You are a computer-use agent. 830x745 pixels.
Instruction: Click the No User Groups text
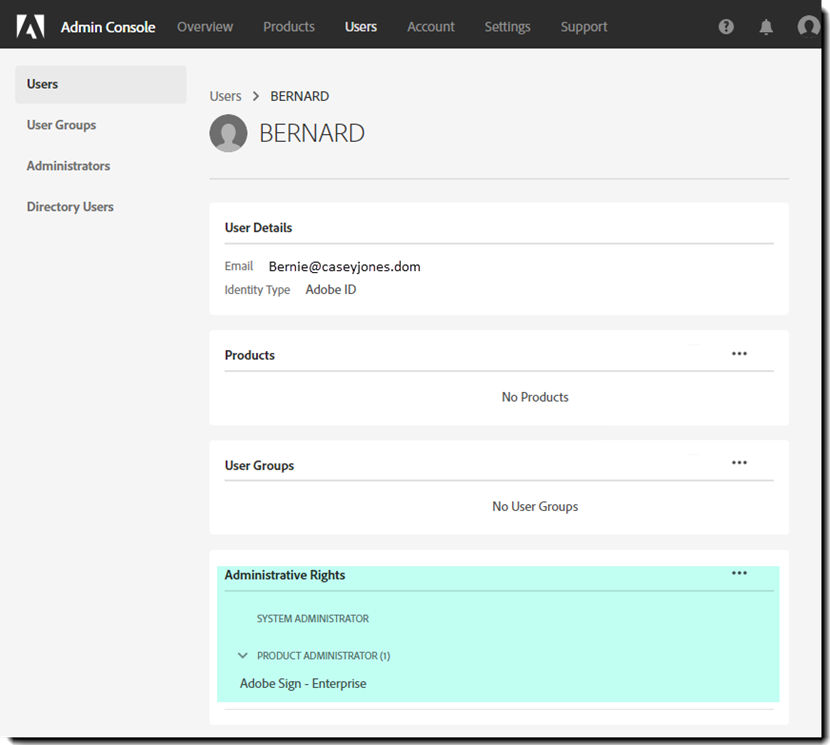click(x=535, y=507)
